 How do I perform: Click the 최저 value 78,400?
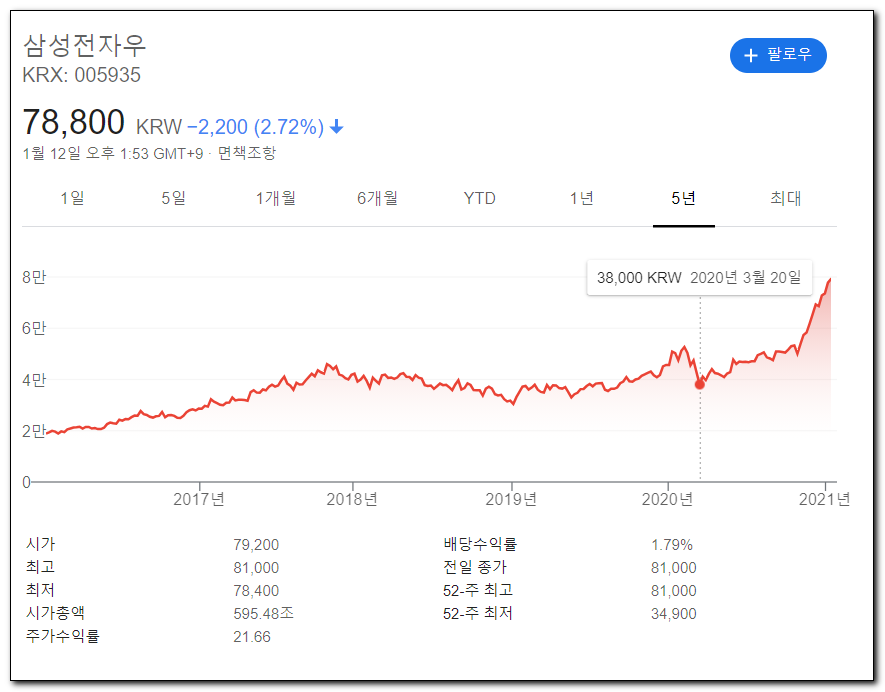tap(256, 591)
